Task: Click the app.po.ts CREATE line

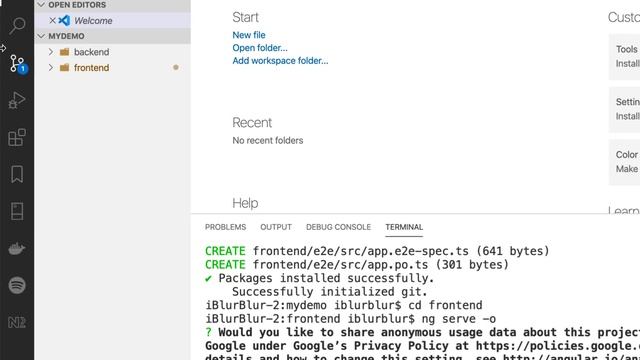Action: (357, 264)
